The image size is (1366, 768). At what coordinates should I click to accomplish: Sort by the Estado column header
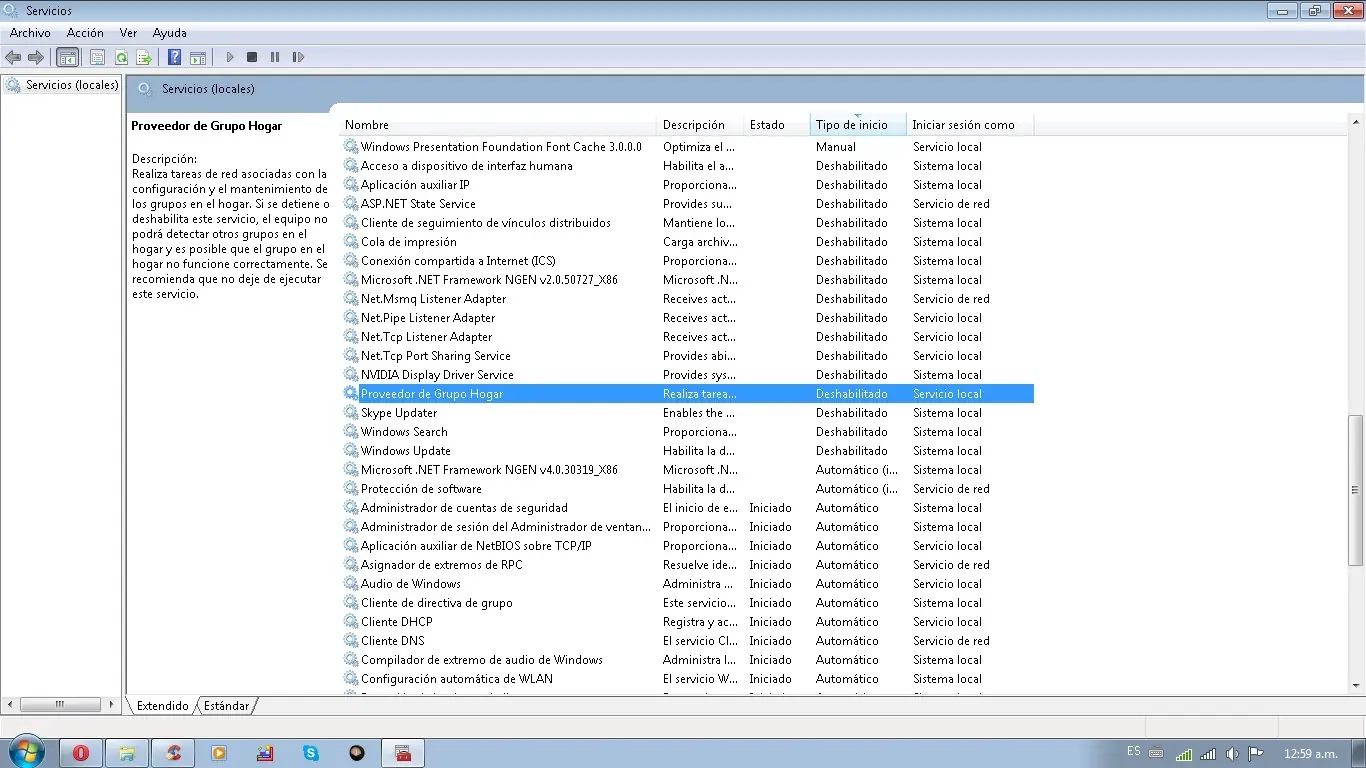tap(777, 125)
